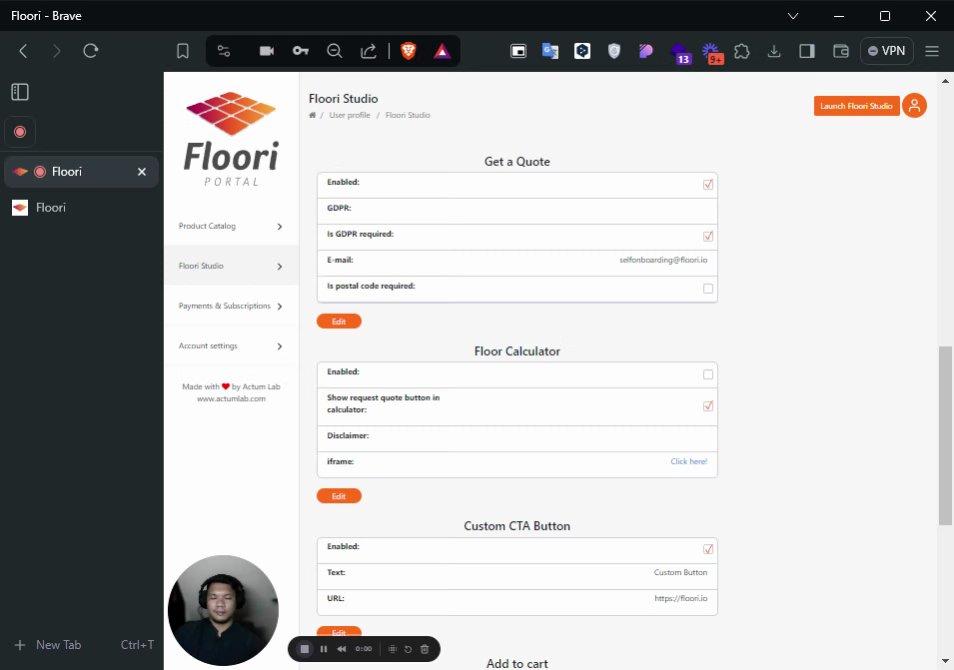Delete the recording with trash icon

(x=425, y=649)
